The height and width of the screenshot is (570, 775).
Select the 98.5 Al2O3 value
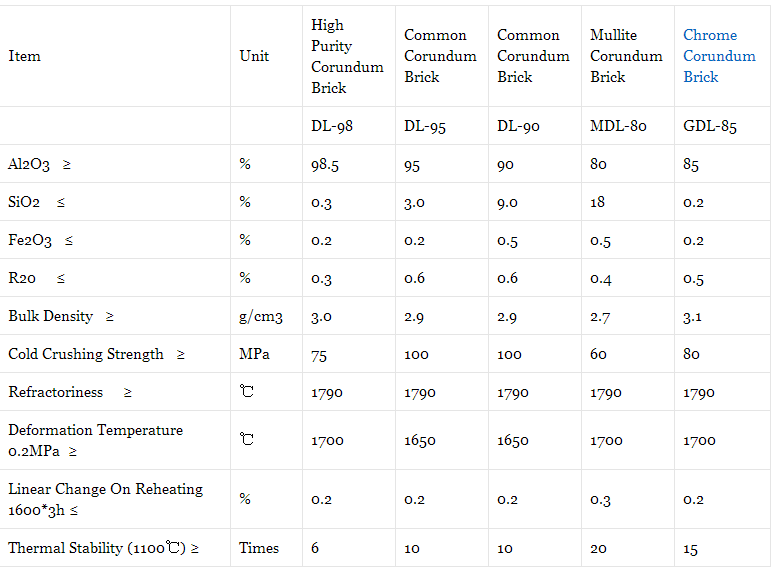325,164
